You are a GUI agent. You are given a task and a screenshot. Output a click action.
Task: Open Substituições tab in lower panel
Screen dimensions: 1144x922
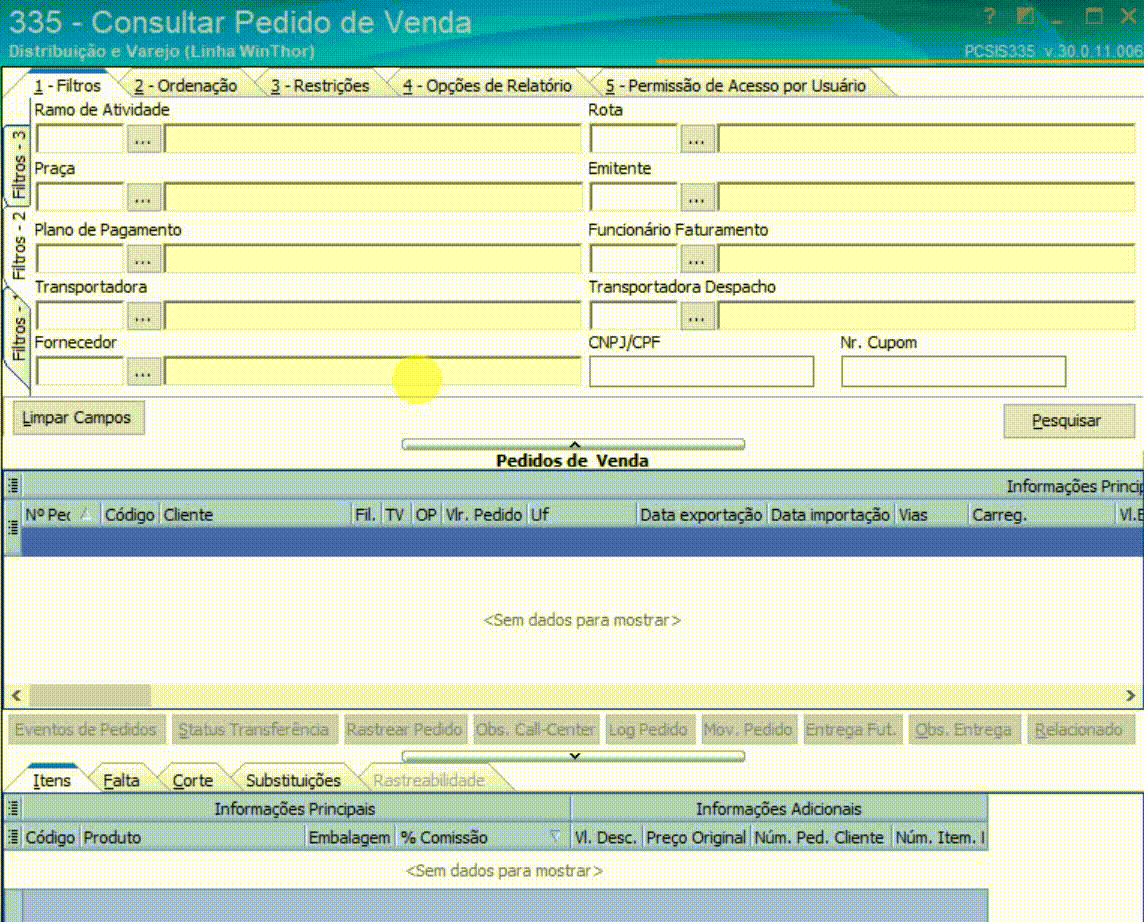coord(293,780)
